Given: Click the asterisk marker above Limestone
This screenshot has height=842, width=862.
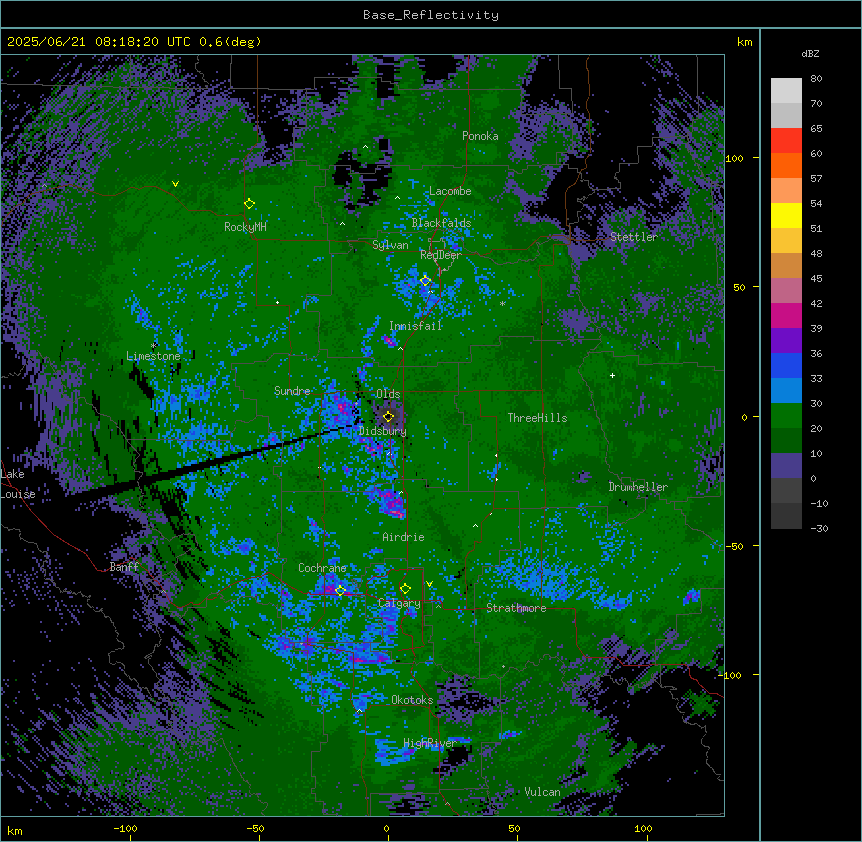Looking at the screenshot, I should pos(154,346).
